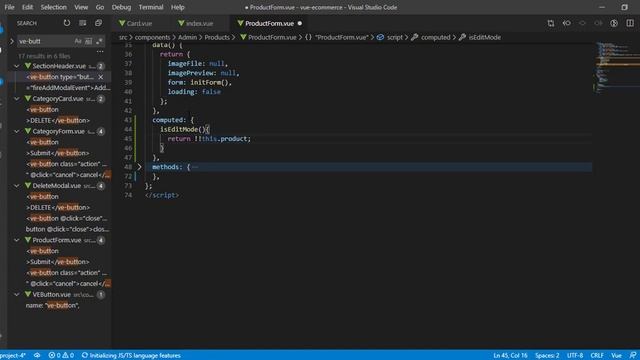
Task: Toggle Match Whole Word in search box
Action: (89, 41)
